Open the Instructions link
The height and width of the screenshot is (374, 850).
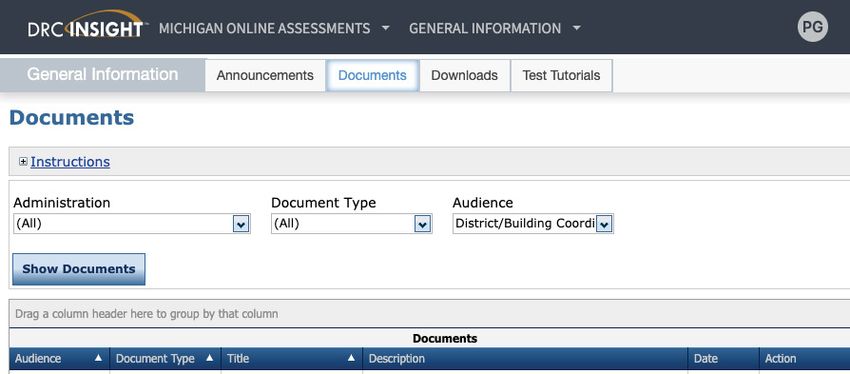pyautogui.click(x=70, y=162)
